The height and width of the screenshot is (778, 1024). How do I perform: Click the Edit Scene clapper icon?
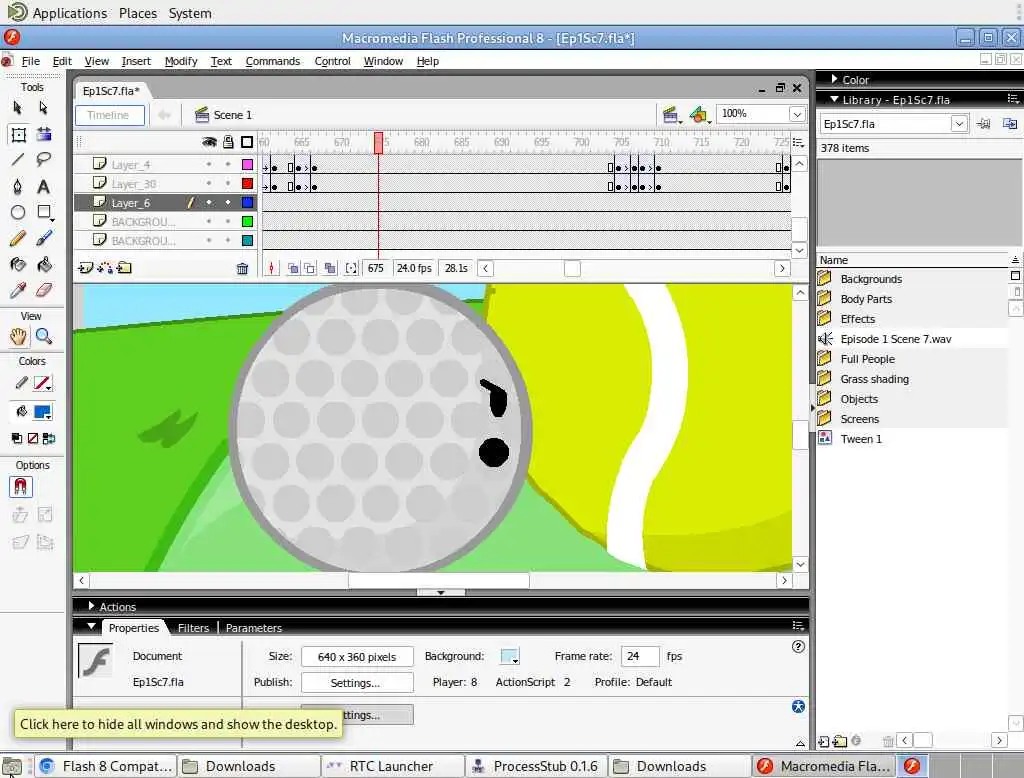click(x=671, y=115)
